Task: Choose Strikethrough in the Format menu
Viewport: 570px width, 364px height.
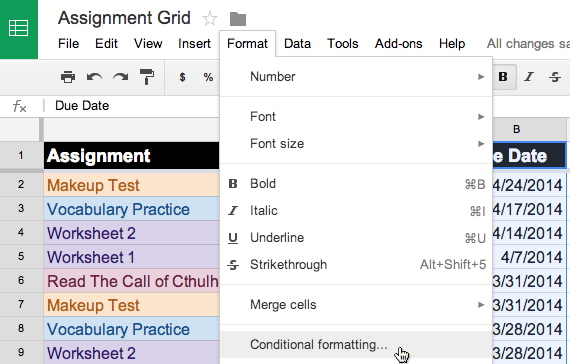Action: click(356, 264)
